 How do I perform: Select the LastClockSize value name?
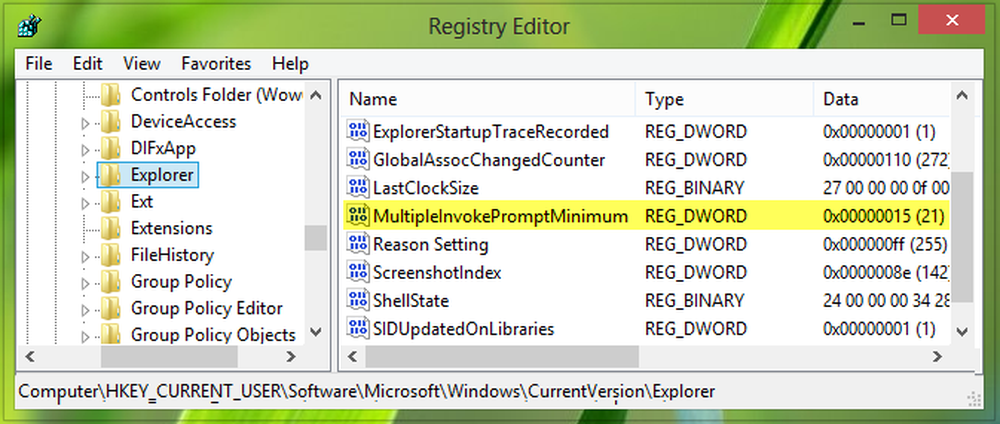tap(426, 187)
